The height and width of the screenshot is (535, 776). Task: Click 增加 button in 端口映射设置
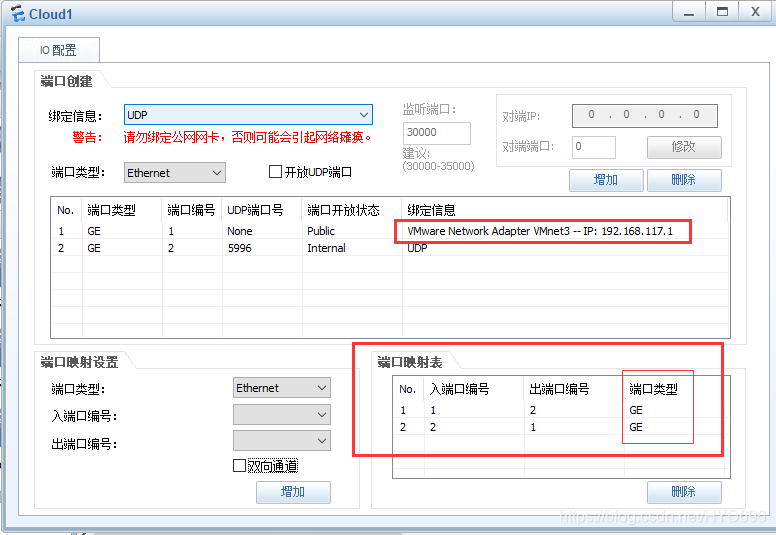pos(293,492)
